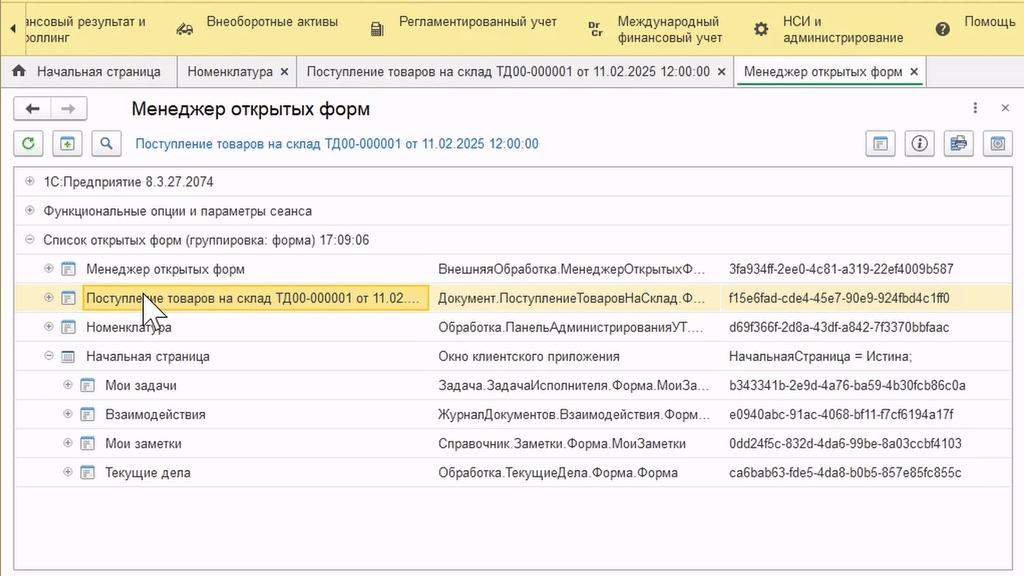
Task: Click the camera screenshot icon at right
Action: pos(998,144)
